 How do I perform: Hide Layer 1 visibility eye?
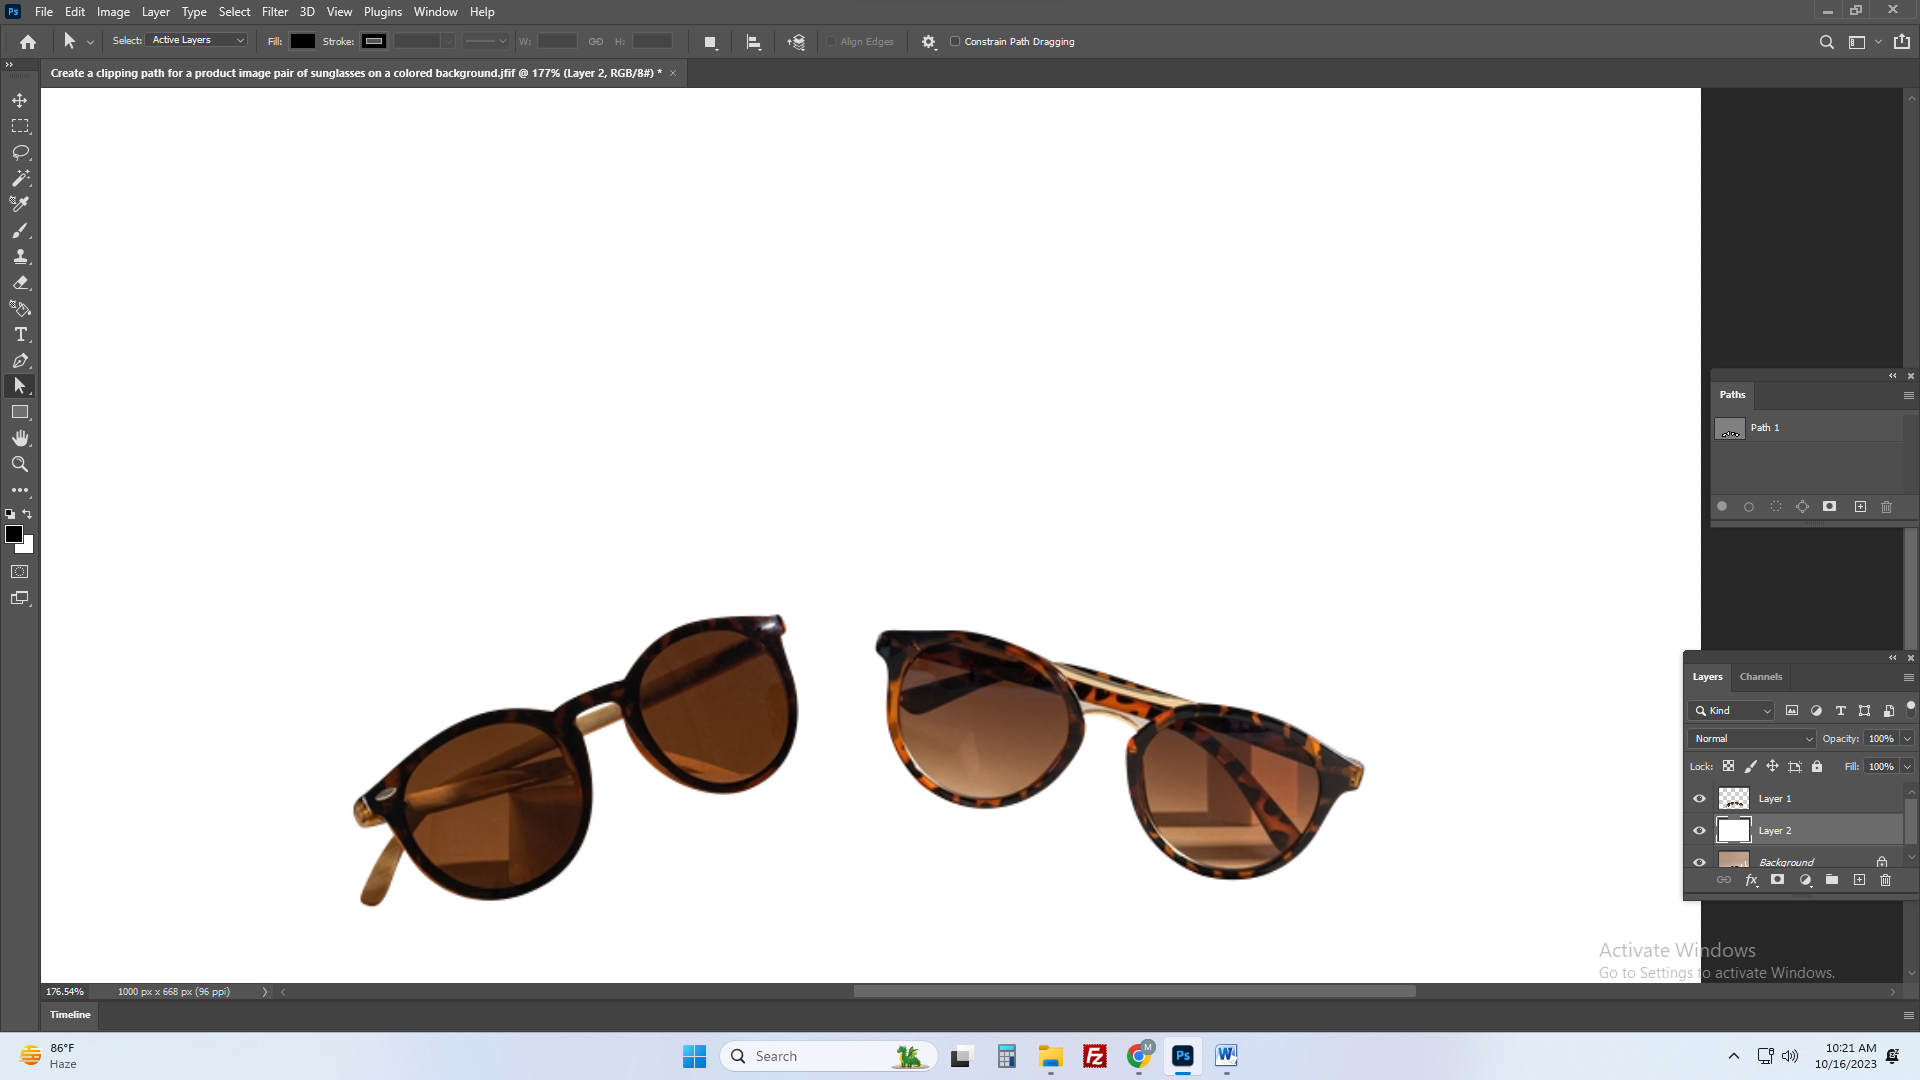coord(1699,798)
